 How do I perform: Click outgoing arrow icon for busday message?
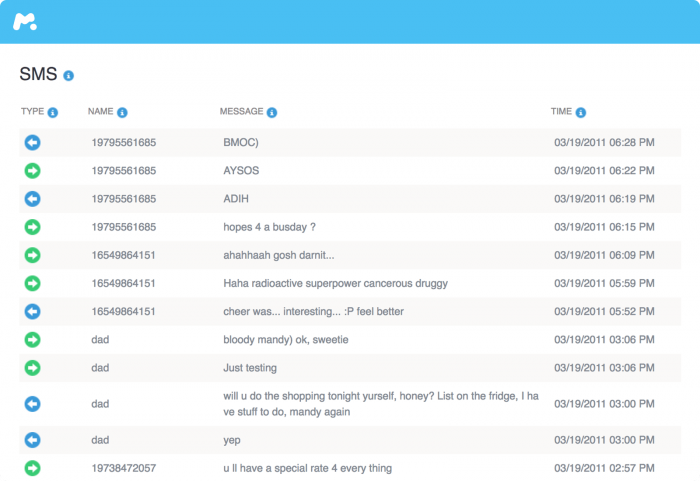[33, 227]
